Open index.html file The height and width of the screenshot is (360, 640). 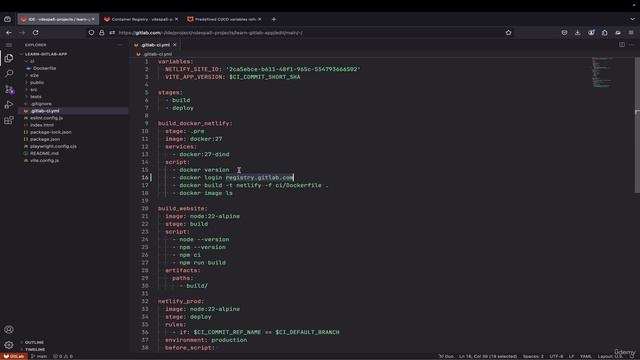(x=42, y=125)
